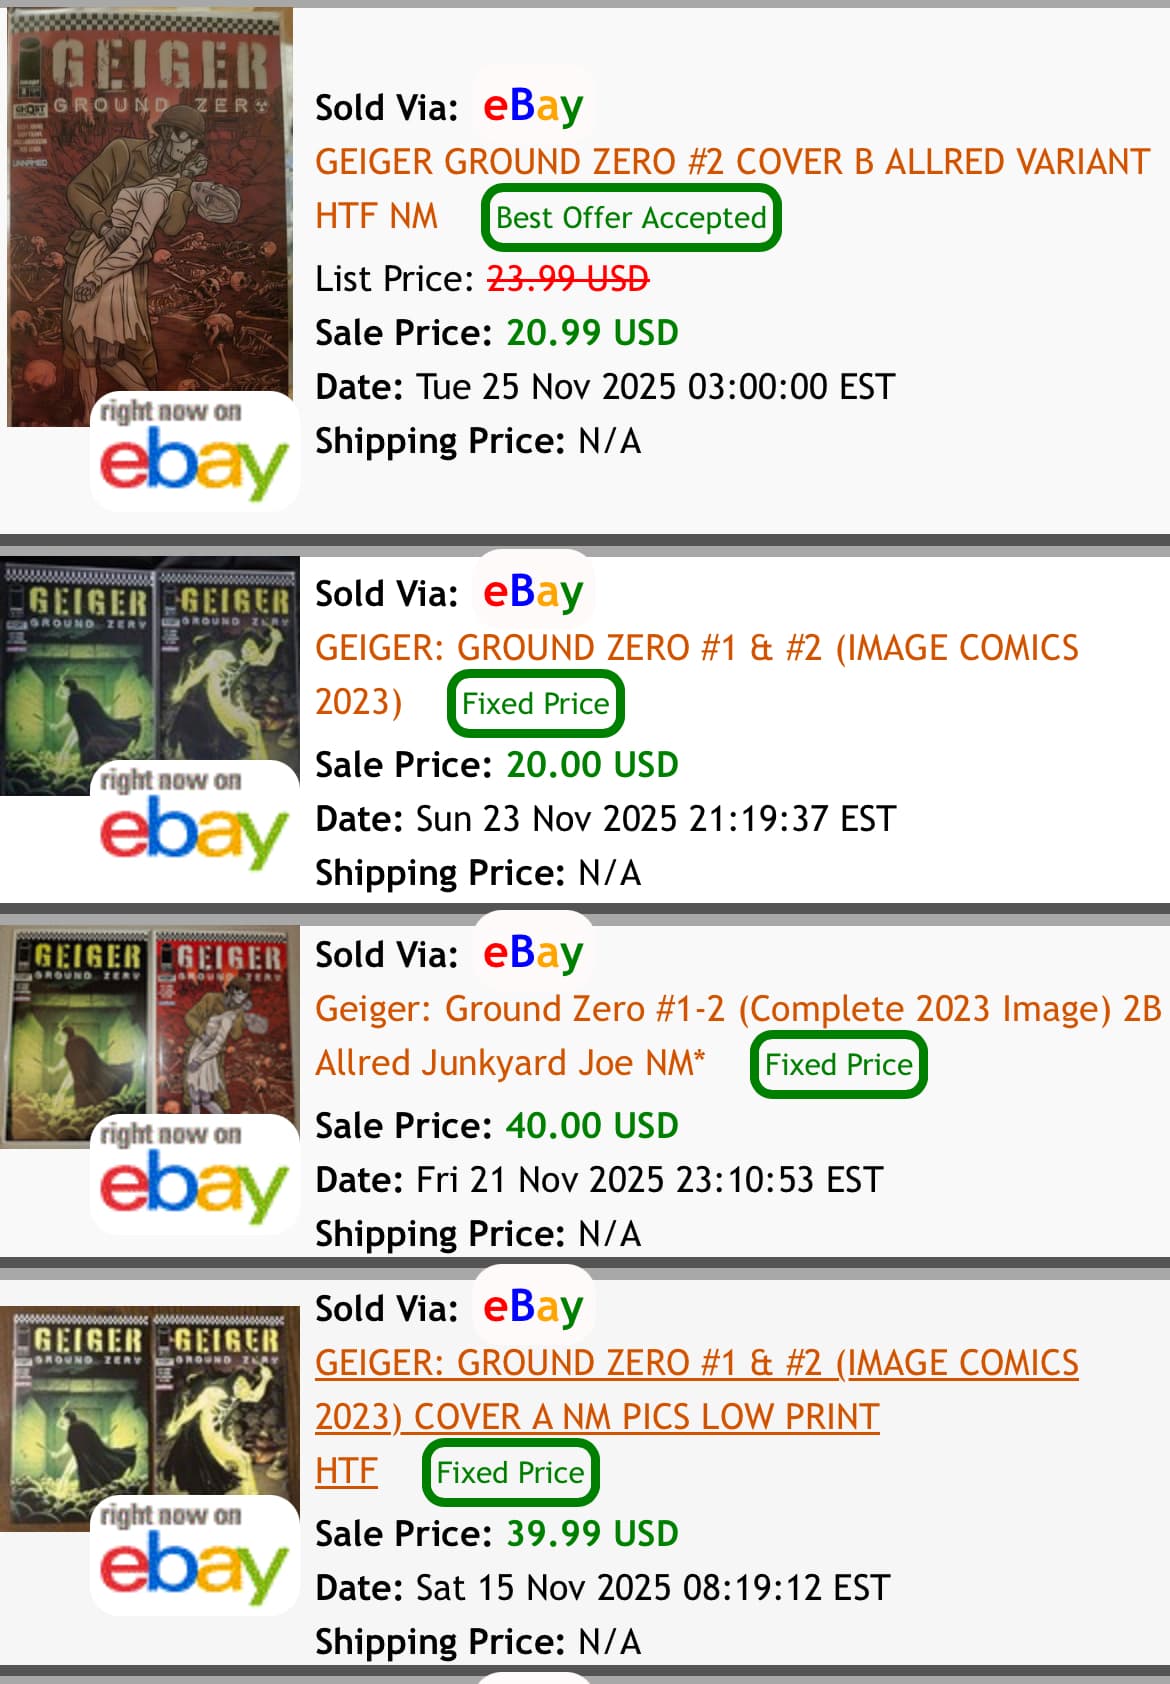Select the 'Best Offer Accepted' badge

[x=631, y=217]
